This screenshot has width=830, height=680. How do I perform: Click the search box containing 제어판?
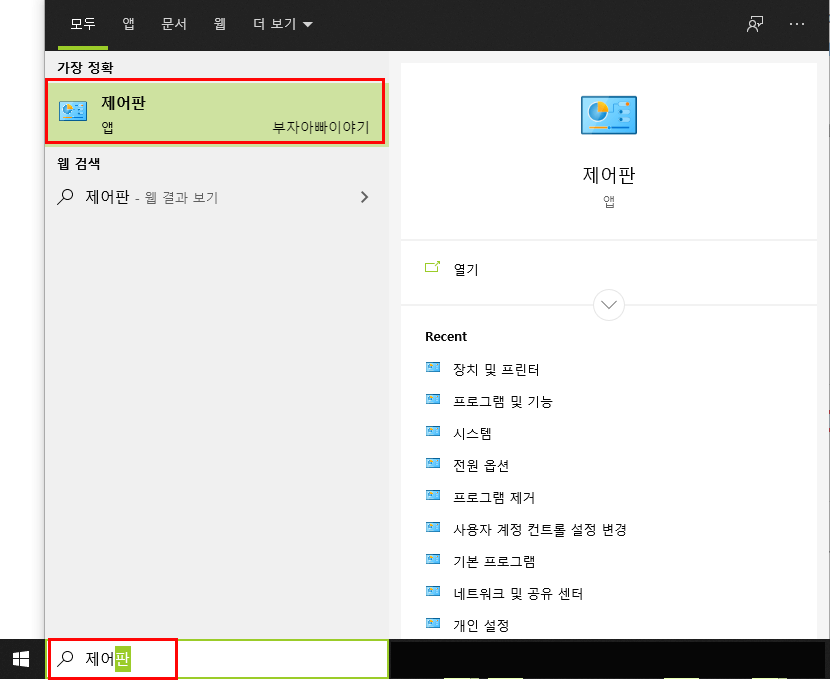219,659
